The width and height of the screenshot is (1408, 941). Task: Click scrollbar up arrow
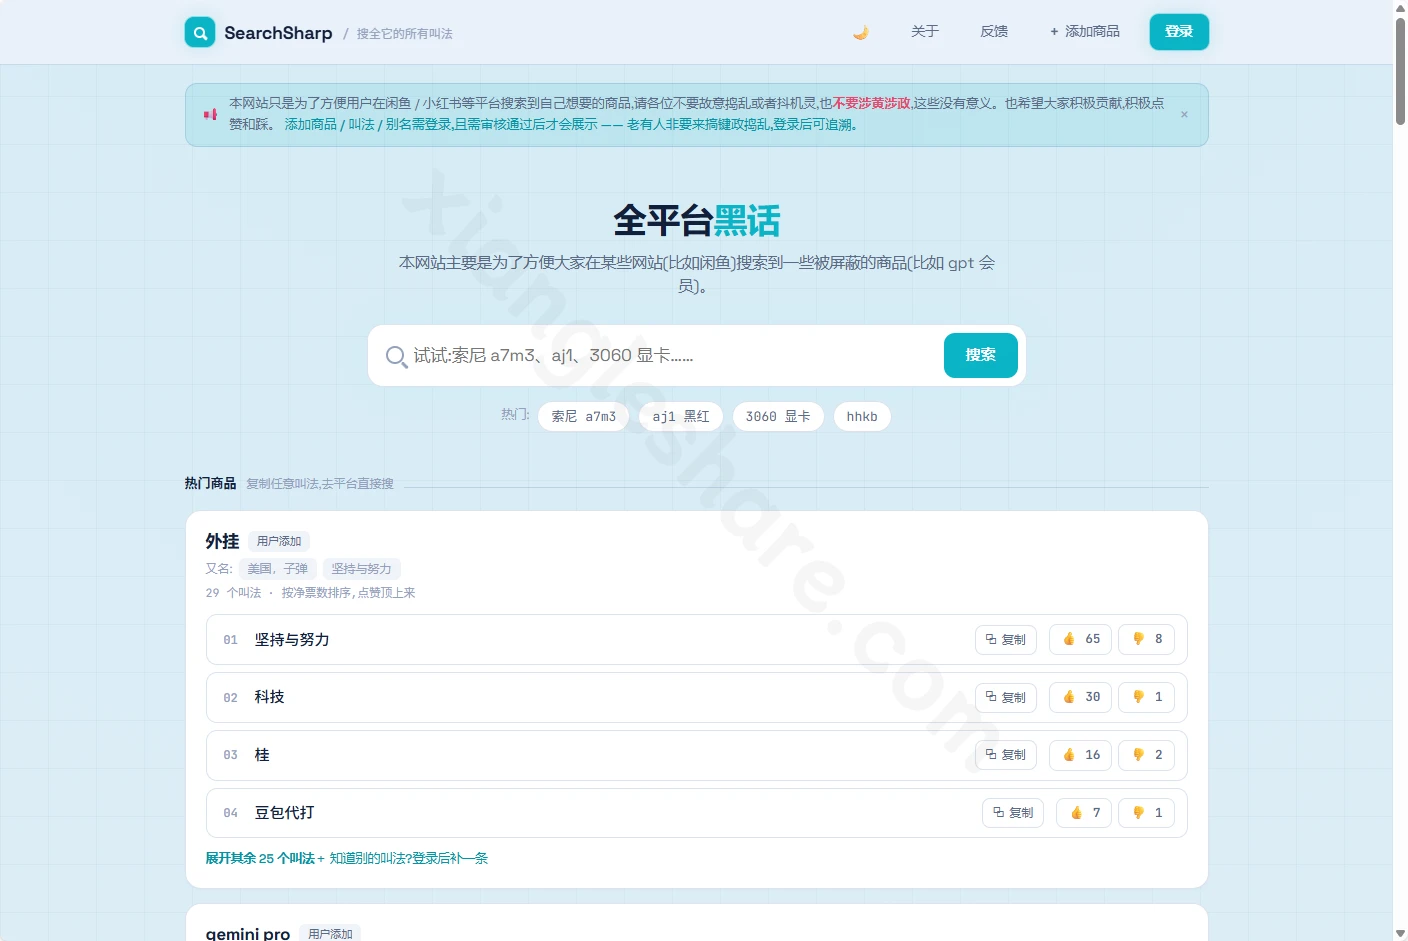1400,8
